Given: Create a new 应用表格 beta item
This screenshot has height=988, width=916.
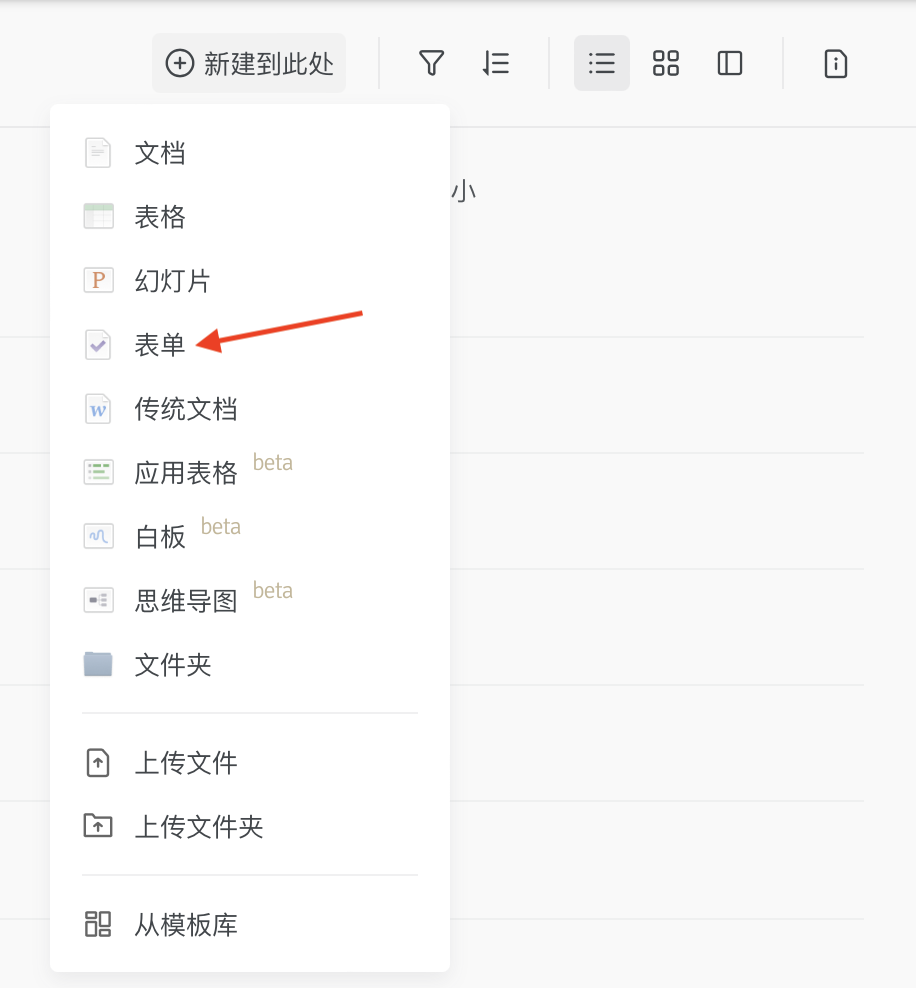Looking at the screenshot, I should [x=249, y=473].
